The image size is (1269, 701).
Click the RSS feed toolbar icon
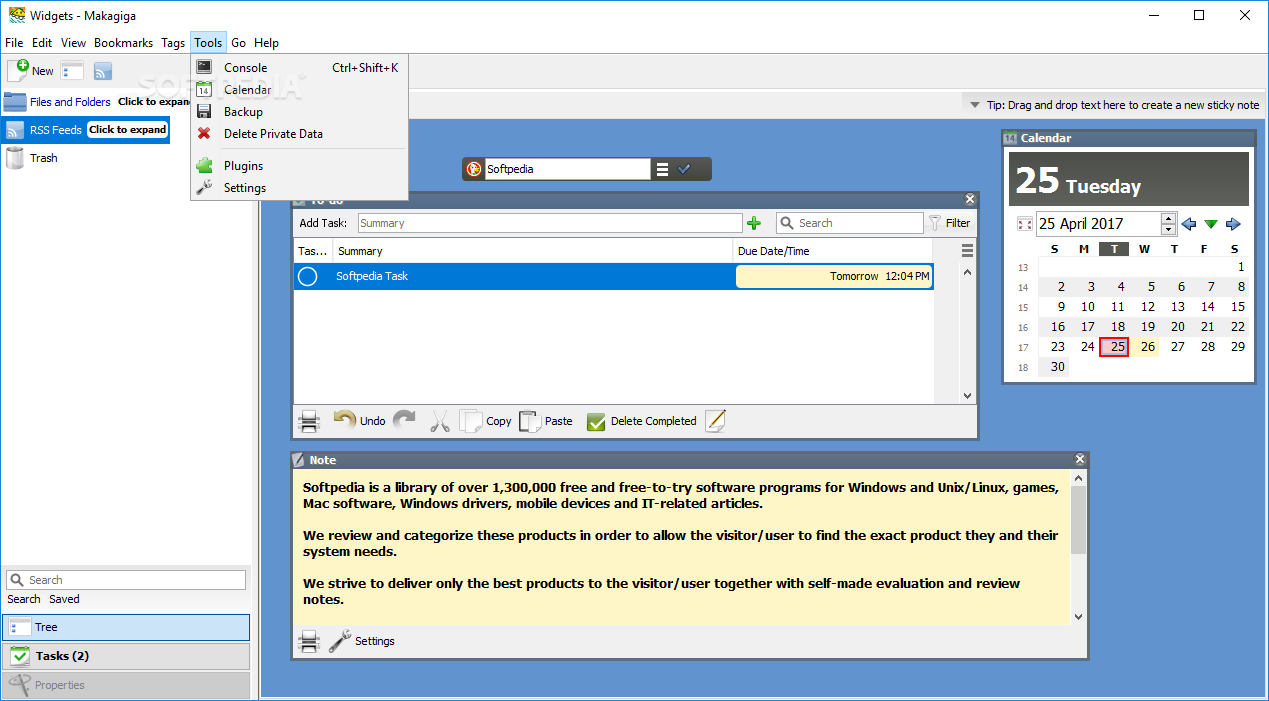coord(103,71)
